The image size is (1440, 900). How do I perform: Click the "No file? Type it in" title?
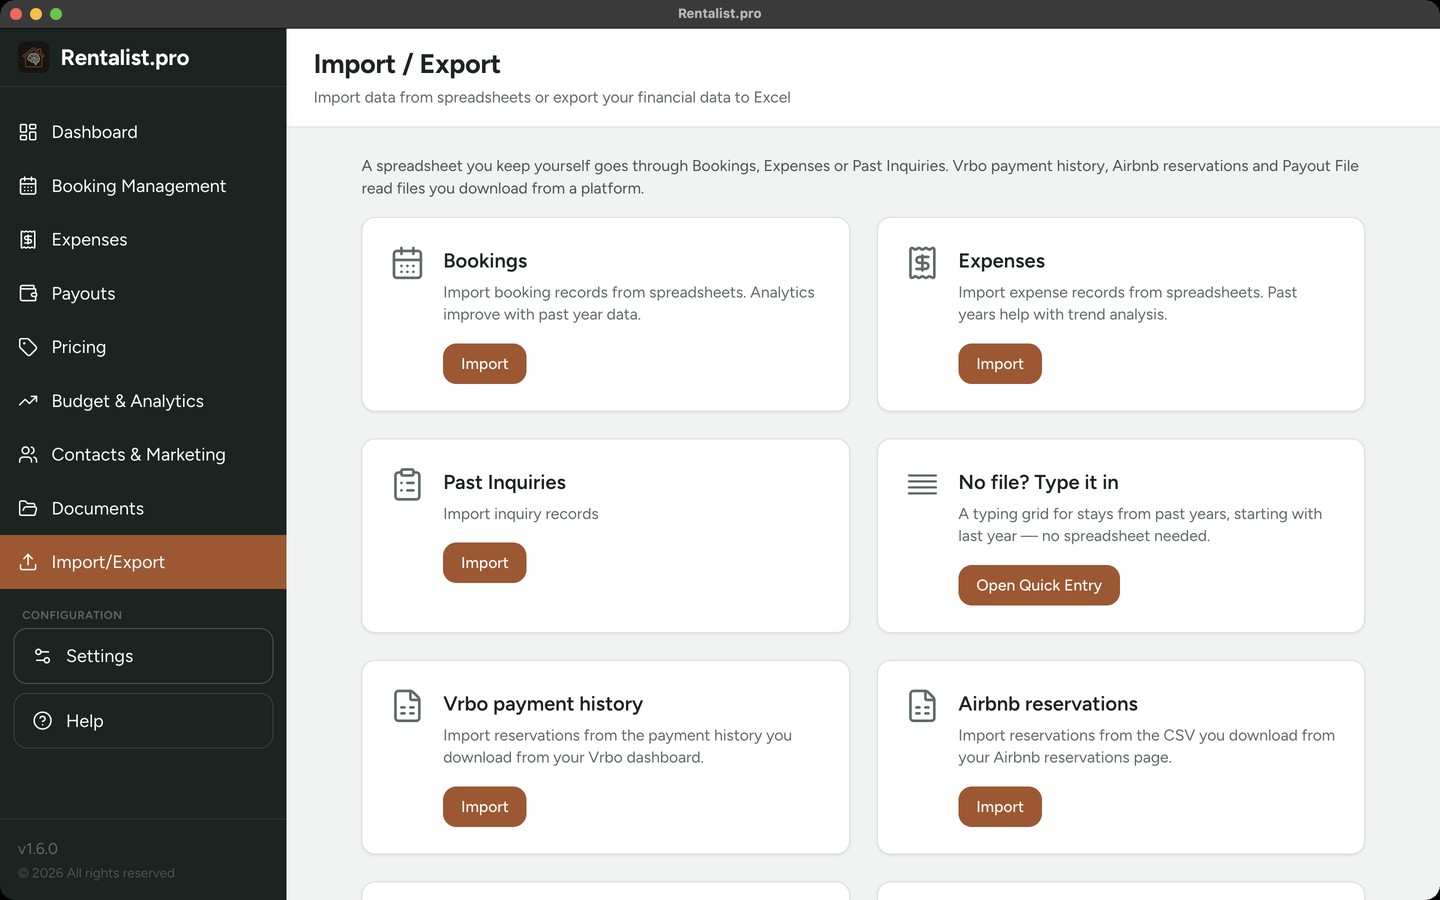click(x=1038, y=482)
